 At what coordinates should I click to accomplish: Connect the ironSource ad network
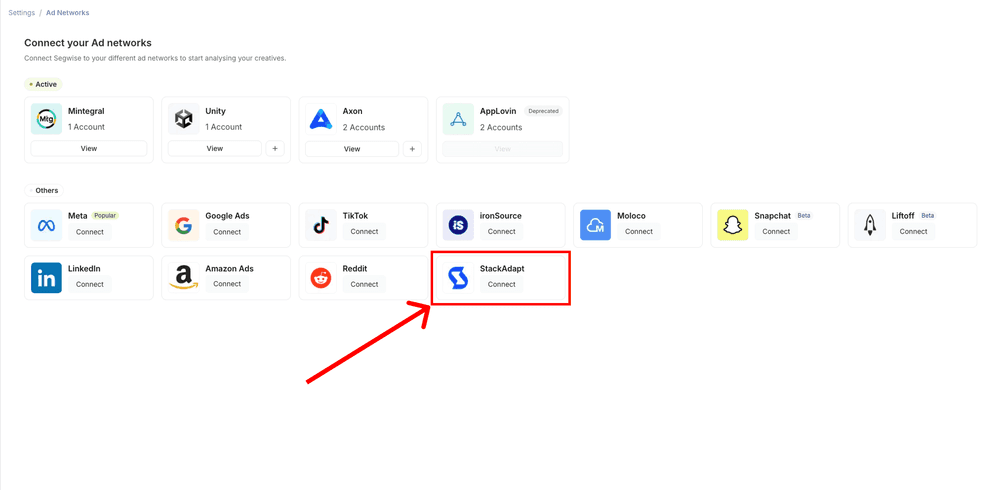[501, 232]
